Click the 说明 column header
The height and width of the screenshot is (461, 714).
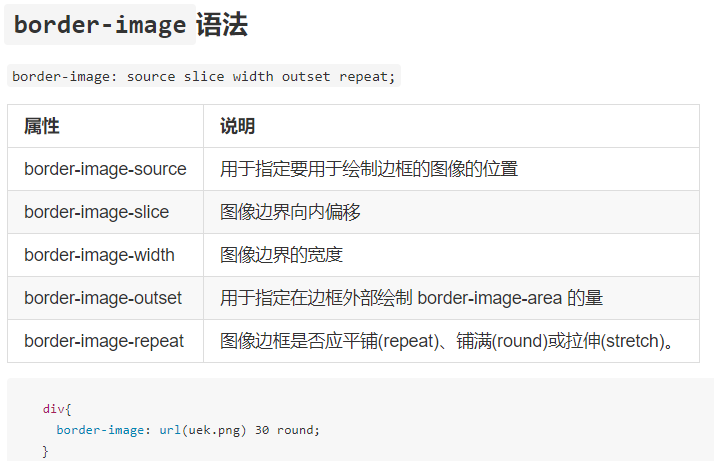click(x=237, y=126)
